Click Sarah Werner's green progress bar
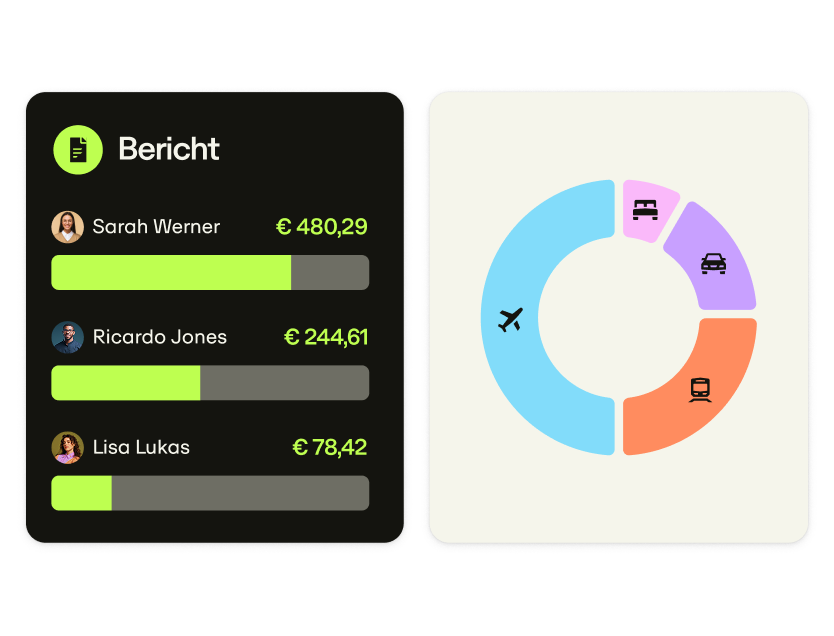Image resolution: width=834 pixels, height=636 pixels. click(171, 273)
